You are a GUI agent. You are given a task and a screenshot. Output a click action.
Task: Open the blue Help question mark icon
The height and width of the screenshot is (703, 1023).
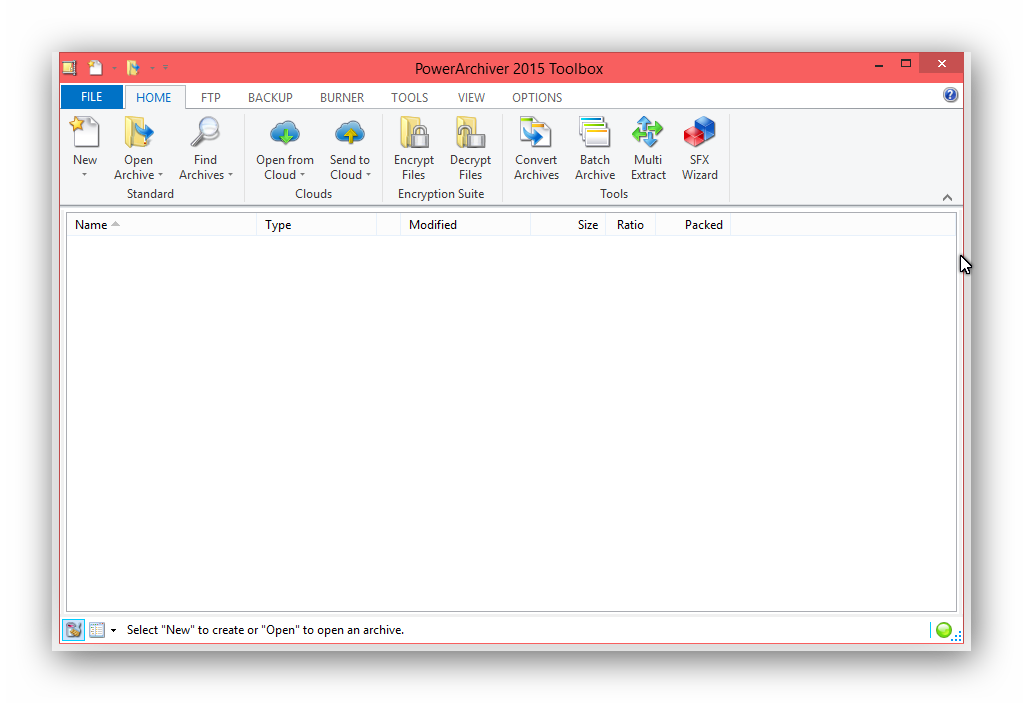(950, 95)
